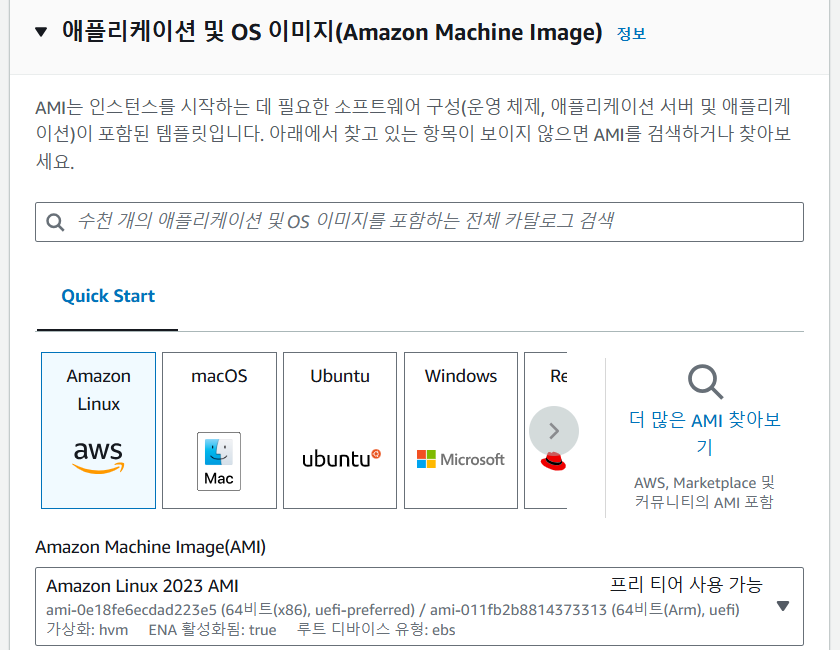Show next OS tiles with right chevron
840x650 pixels.
point(554,431)
